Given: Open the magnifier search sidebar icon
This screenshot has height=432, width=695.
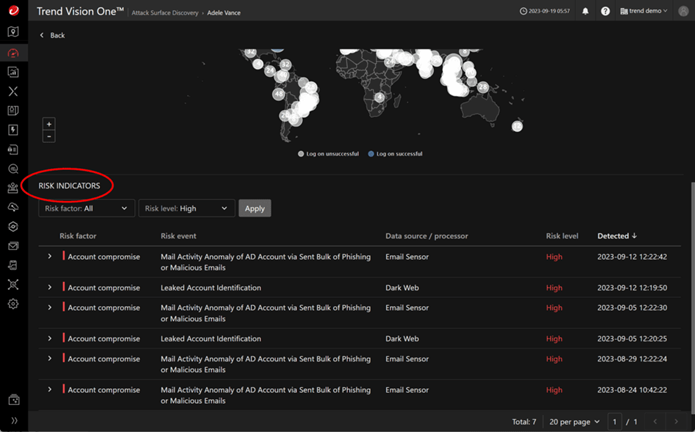Looking at the screenshot, I should tap(13, 169).
